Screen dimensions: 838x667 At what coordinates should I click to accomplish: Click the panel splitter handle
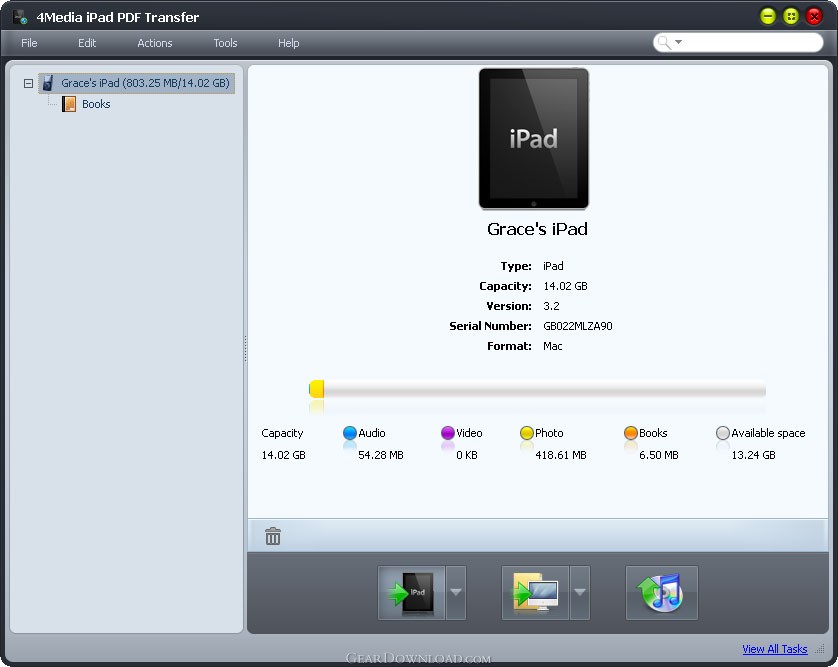click(x=245, y=348)
